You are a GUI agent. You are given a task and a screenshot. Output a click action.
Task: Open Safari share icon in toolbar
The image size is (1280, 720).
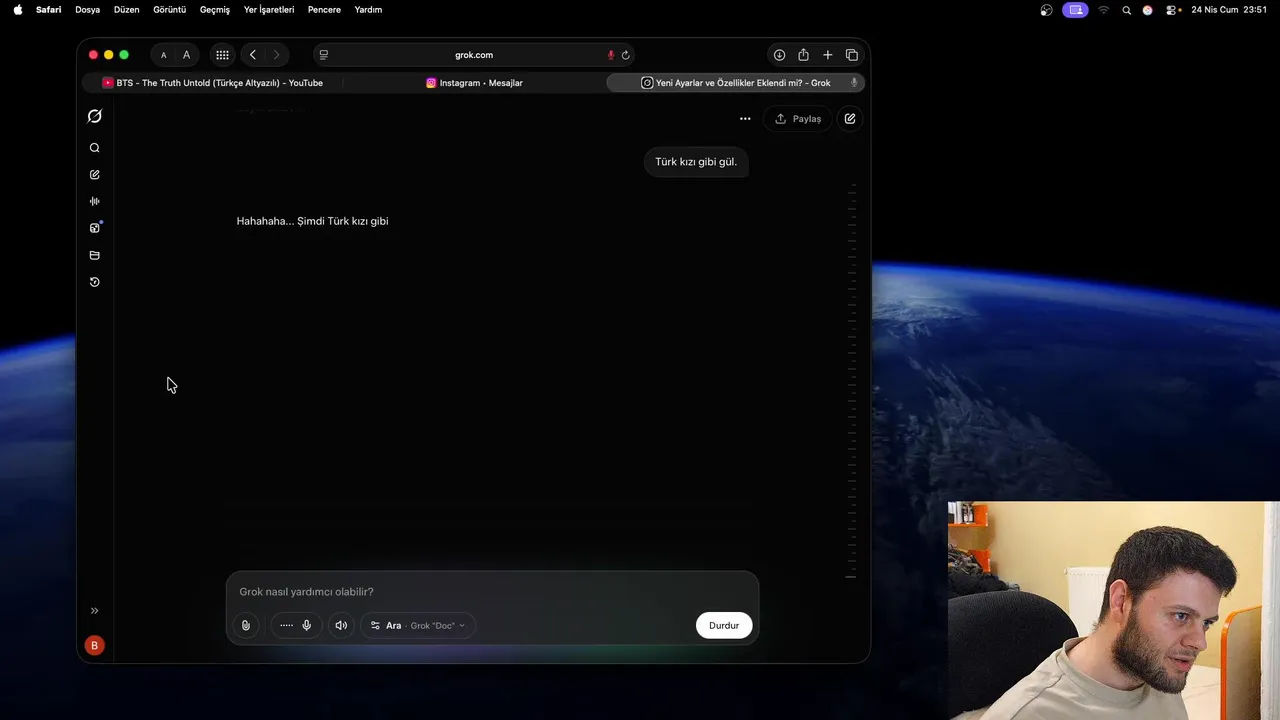(803, 55)
